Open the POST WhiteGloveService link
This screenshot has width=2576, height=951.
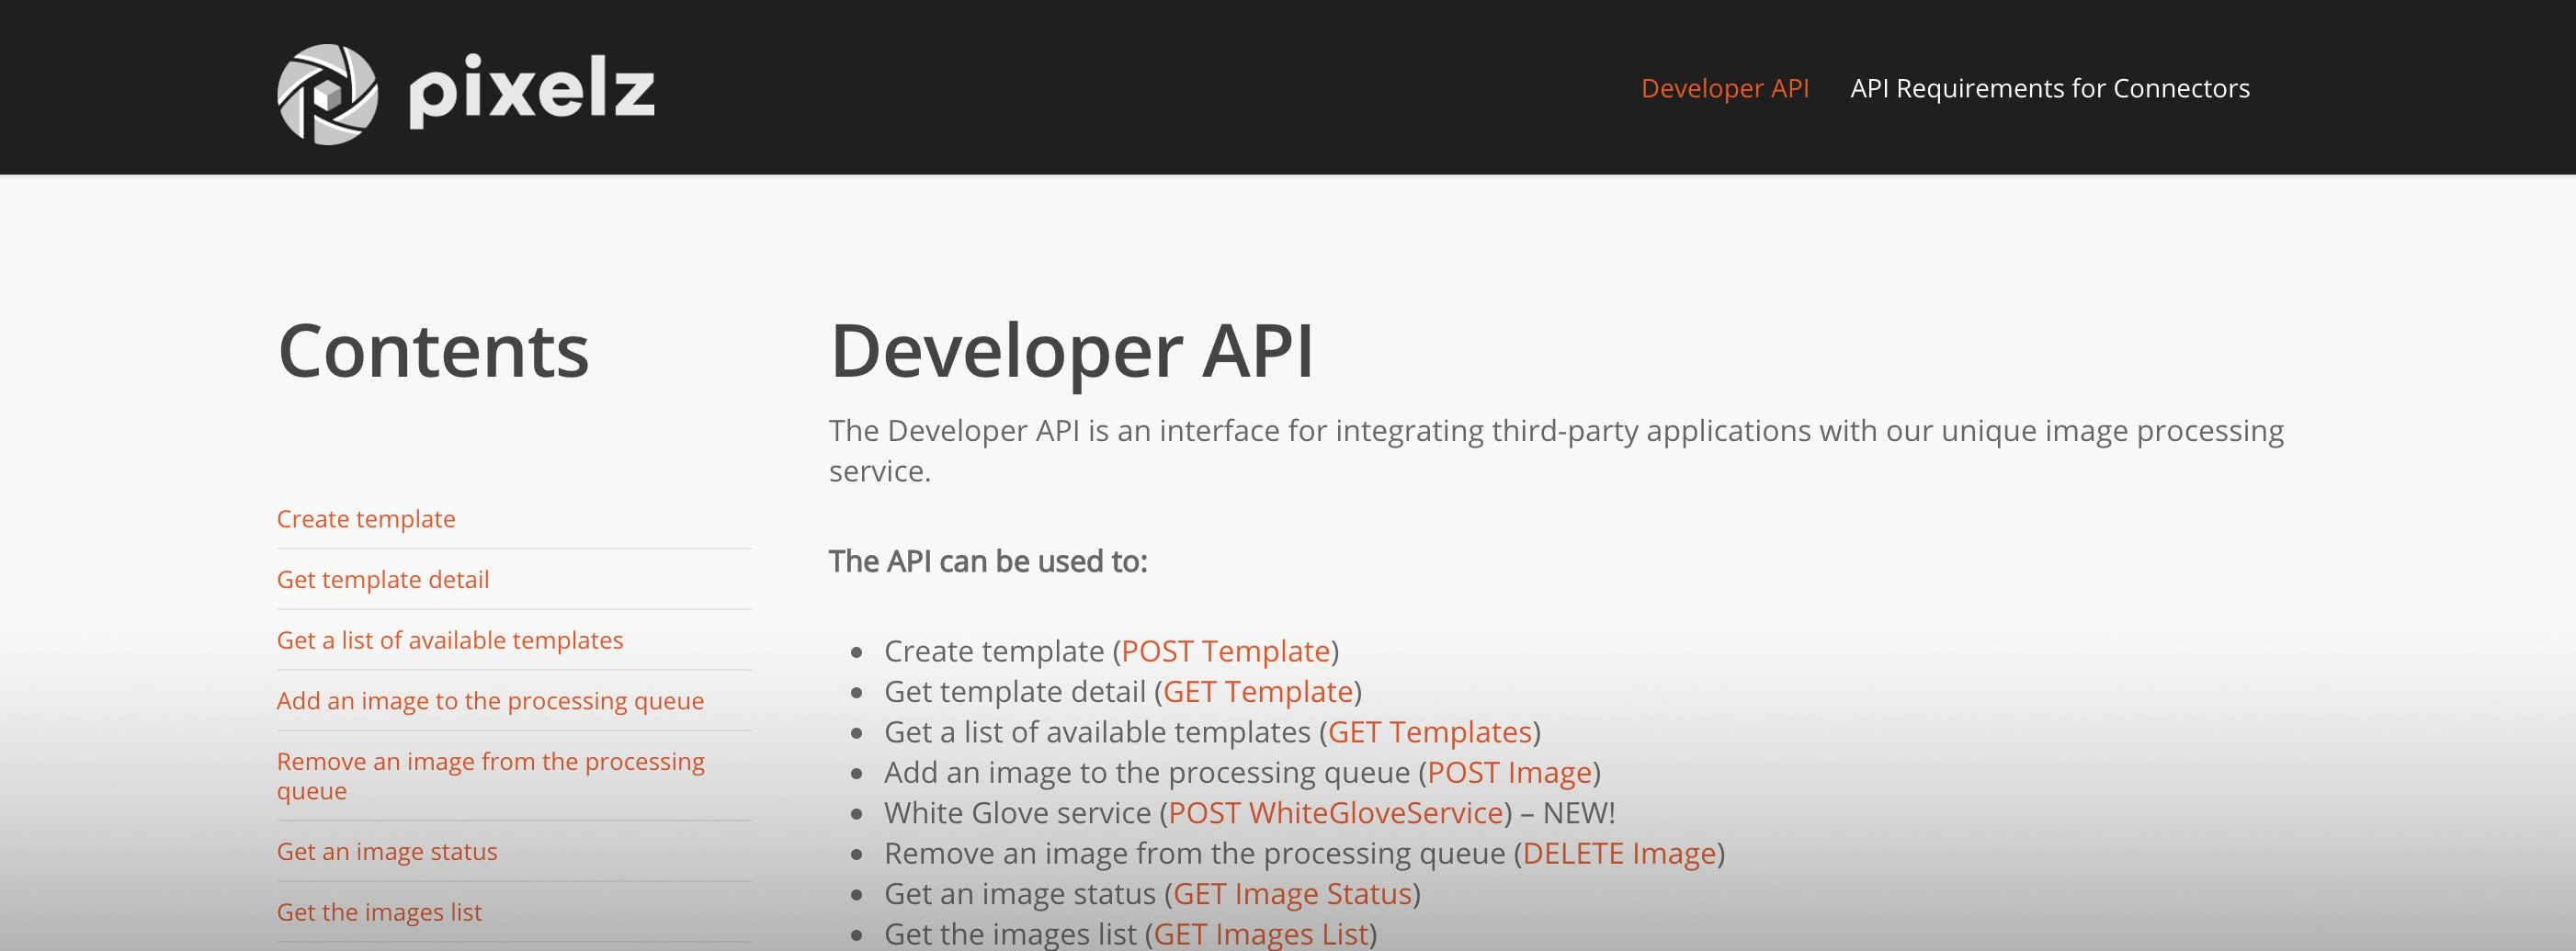[1337, 812]
